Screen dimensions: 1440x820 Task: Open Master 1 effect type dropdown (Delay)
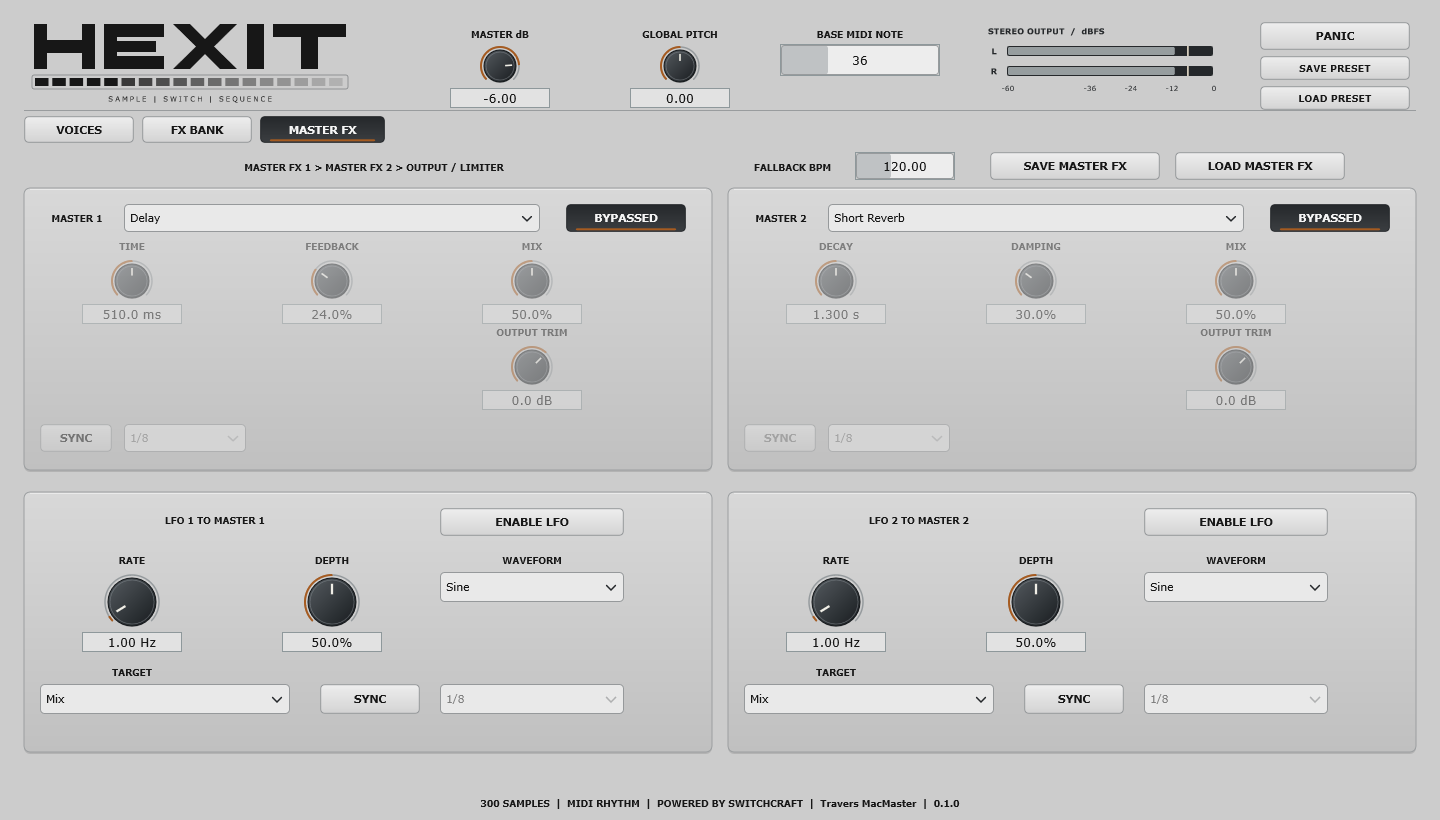click(332, 218)
